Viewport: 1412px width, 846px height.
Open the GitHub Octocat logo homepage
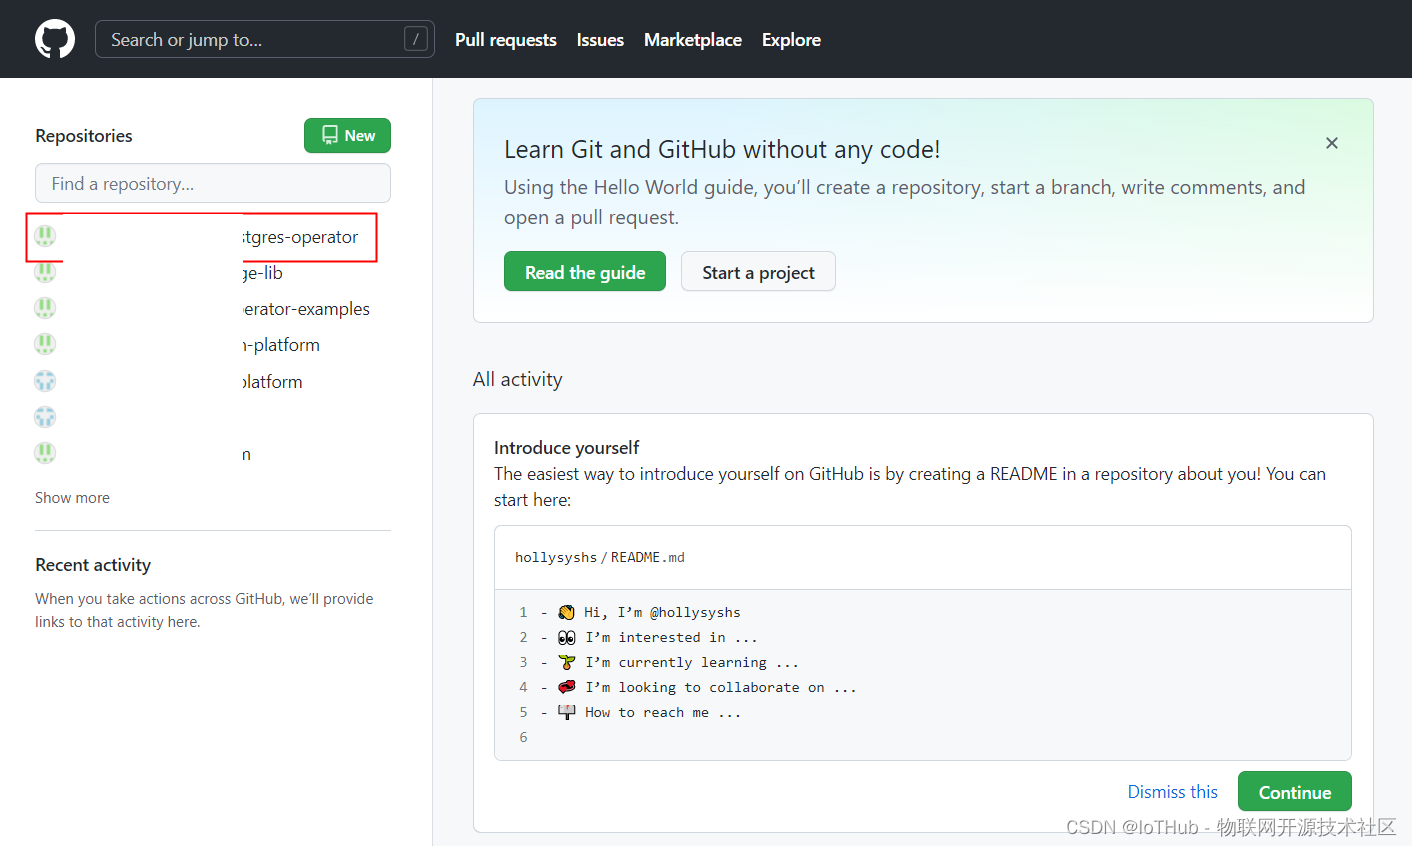click(x=55, y=39)
